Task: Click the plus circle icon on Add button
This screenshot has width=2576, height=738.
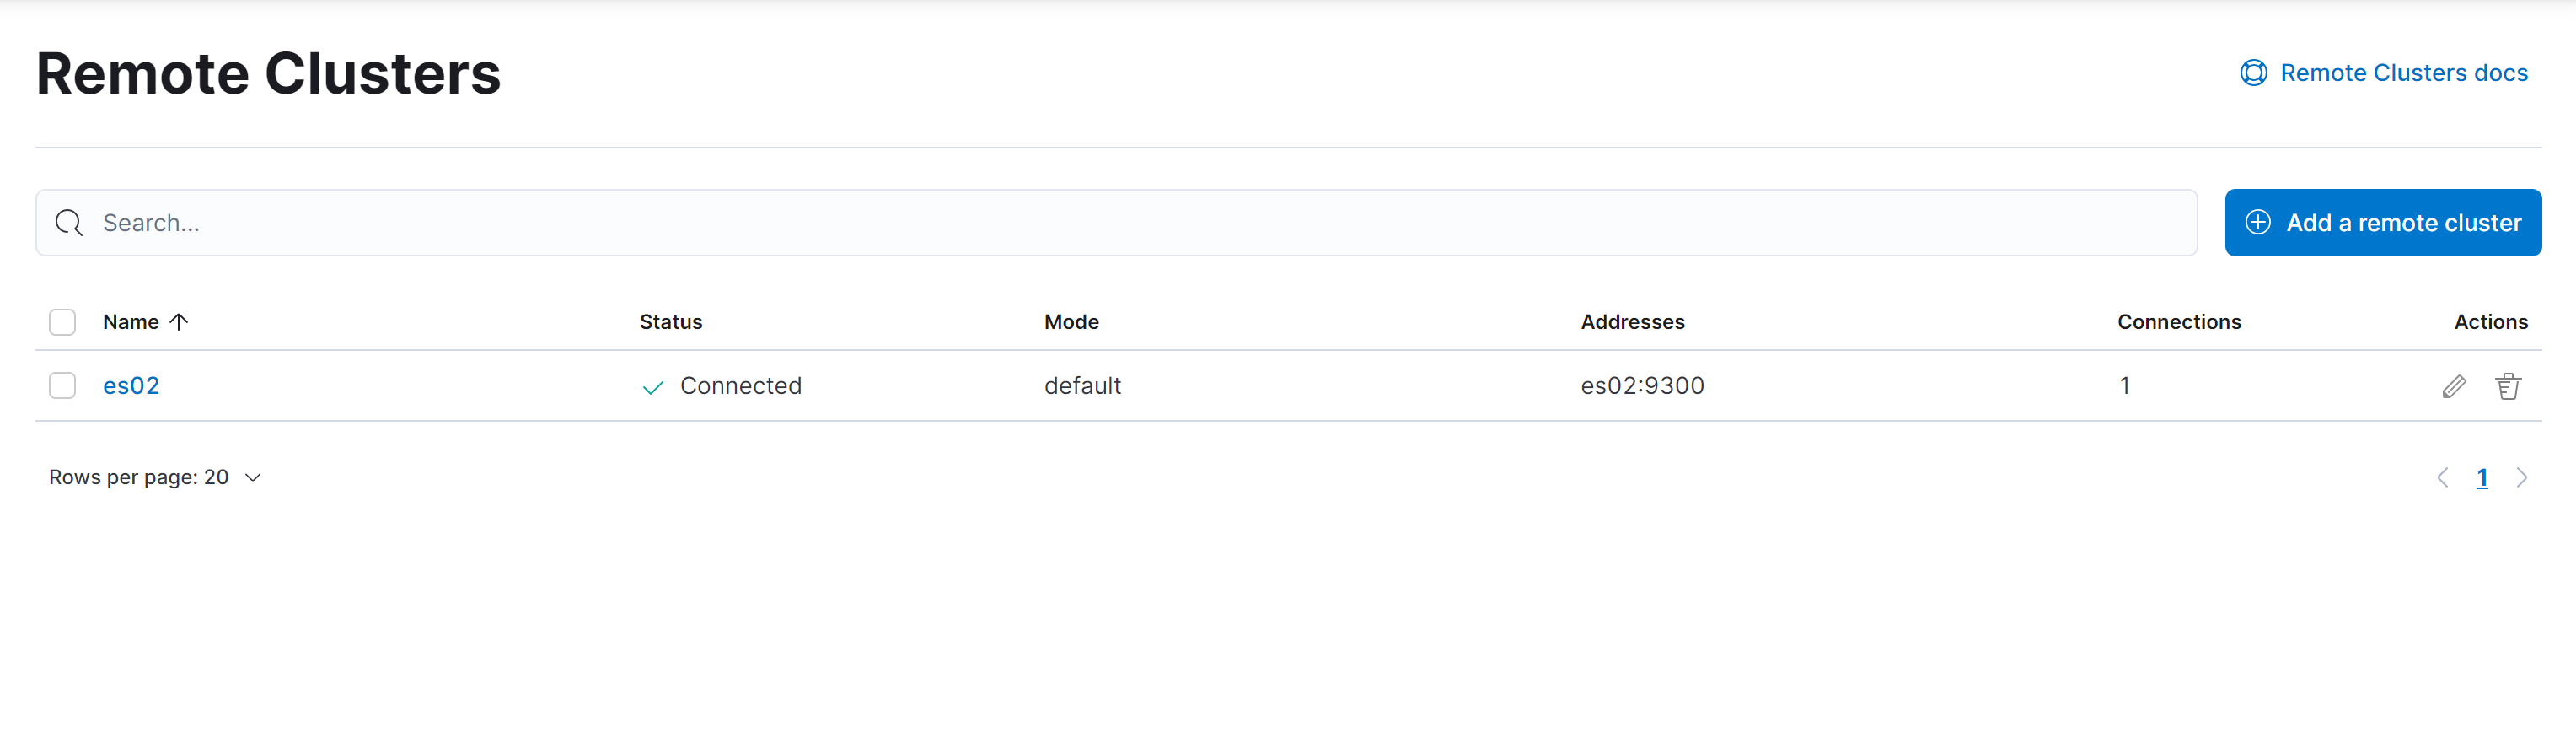Action: [2258, 222]
